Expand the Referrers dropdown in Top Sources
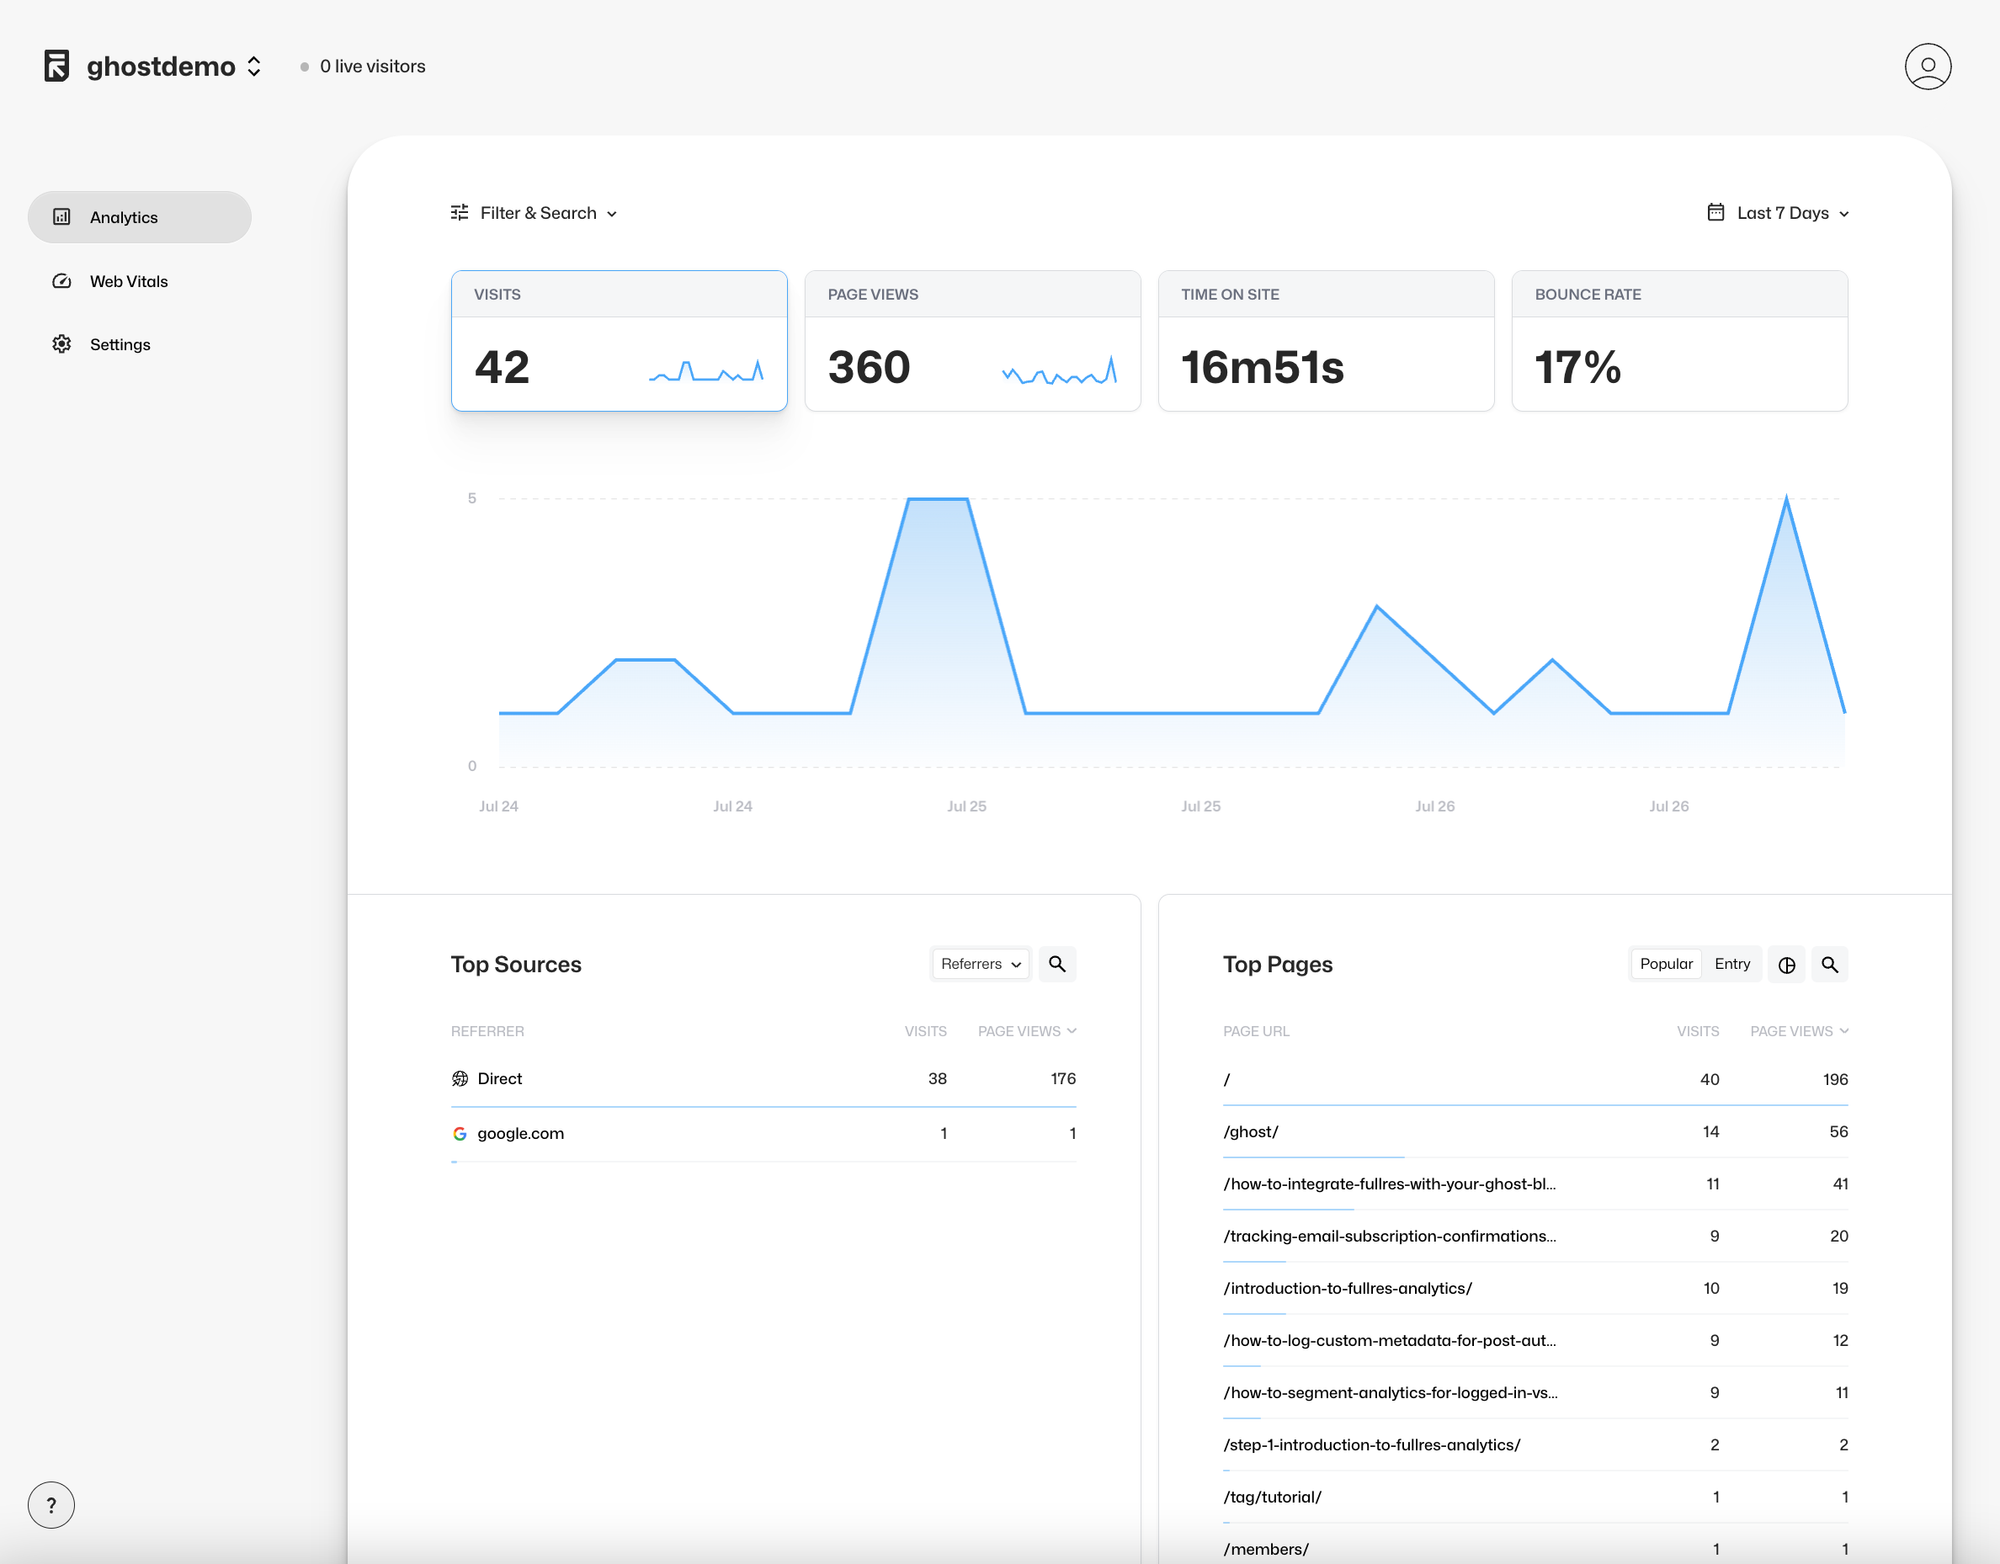This screenshot has height=1564, width=2000. click(x=980, y=964)
